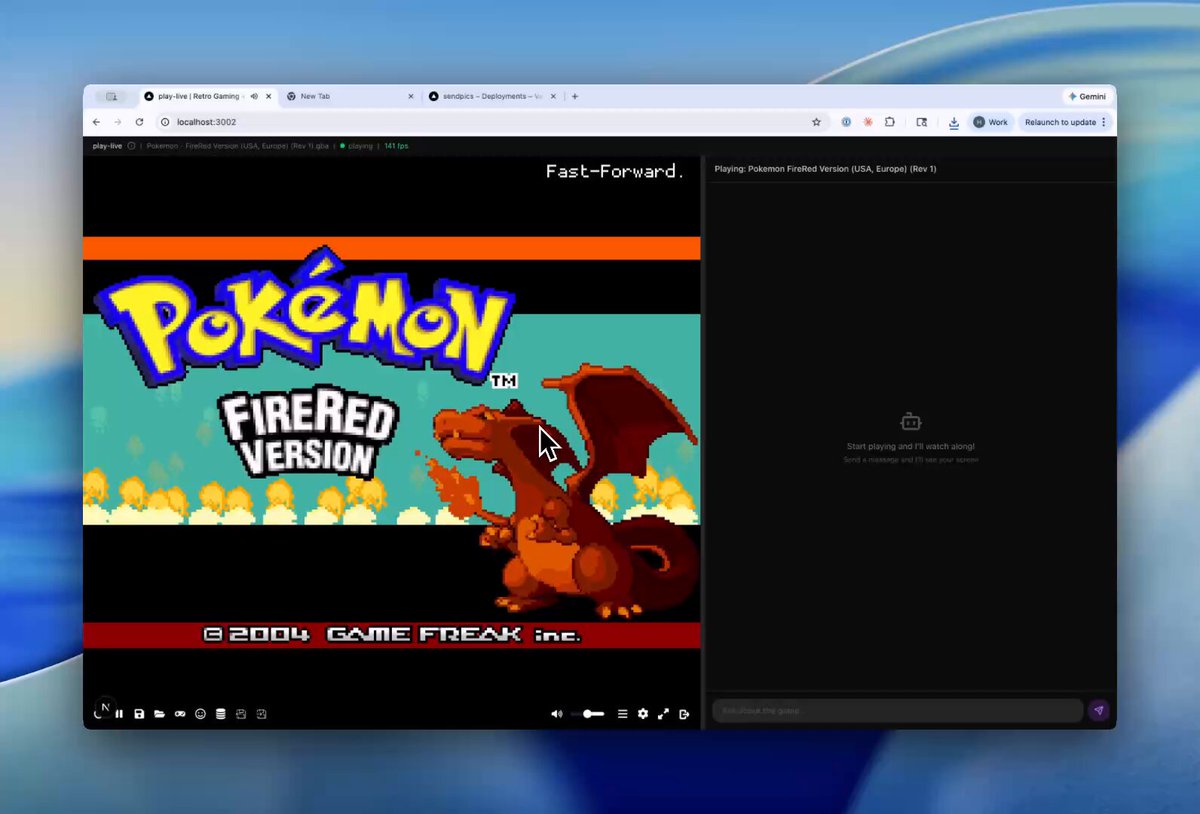
Task: Mute the emulator with the speaker icon
Action: point(556,714)
